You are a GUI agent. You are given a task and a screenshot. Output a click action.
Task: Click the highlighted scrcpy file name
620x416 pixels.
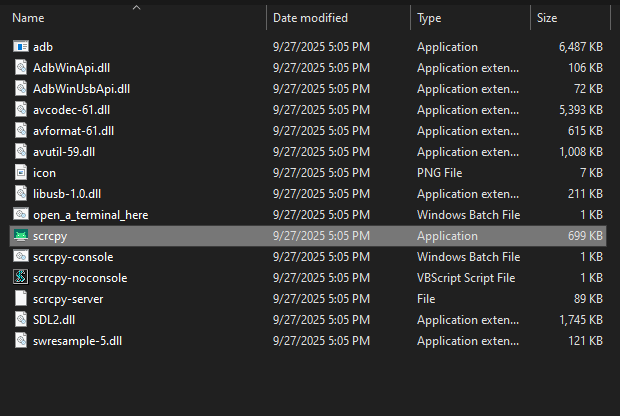50,236
